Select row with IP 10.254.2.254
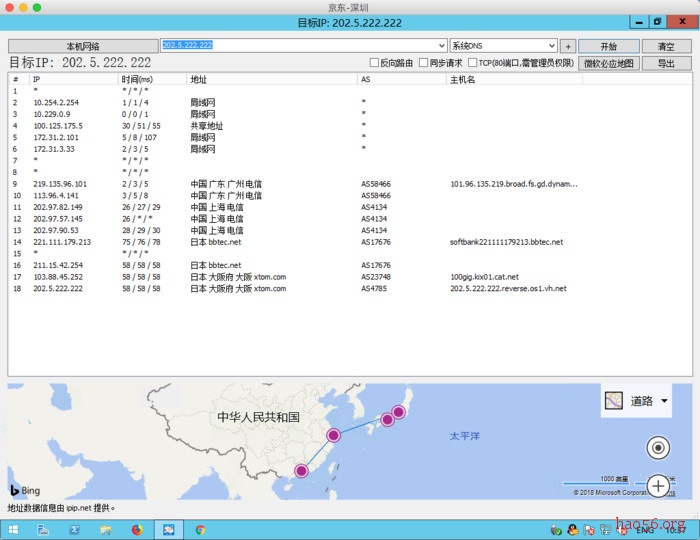Screen dimensions: 700x540 tap(350, 103)
